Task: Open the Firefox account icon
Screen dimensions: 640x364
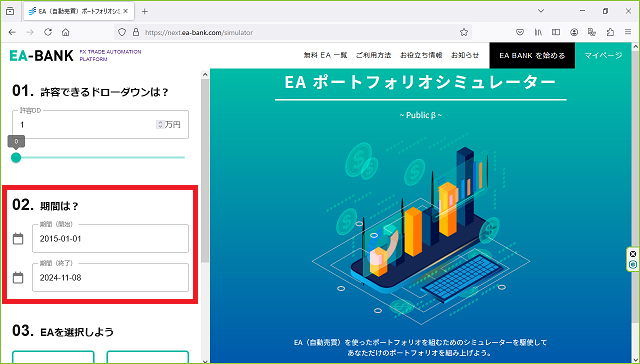Action: [x=574, y=32]
